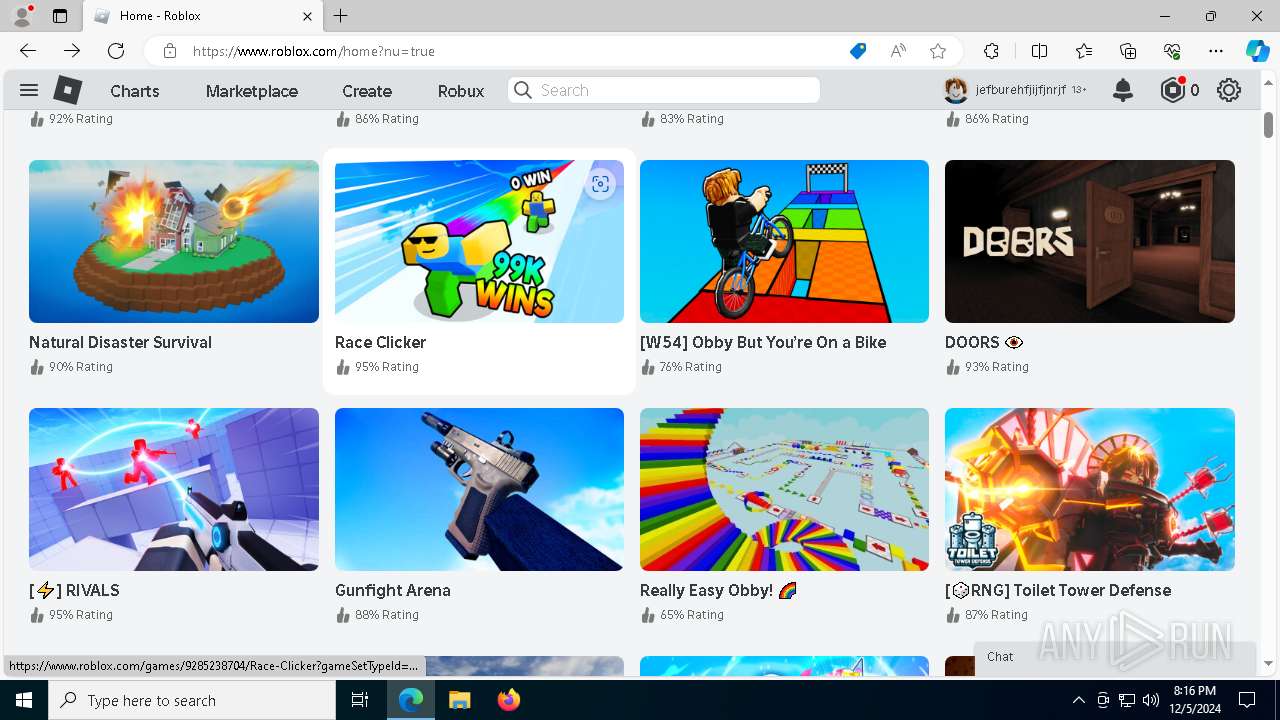Click the page vertical scrollbar thumb
The width and height of the screenshot is (1280, 720).
point(1268,124)
